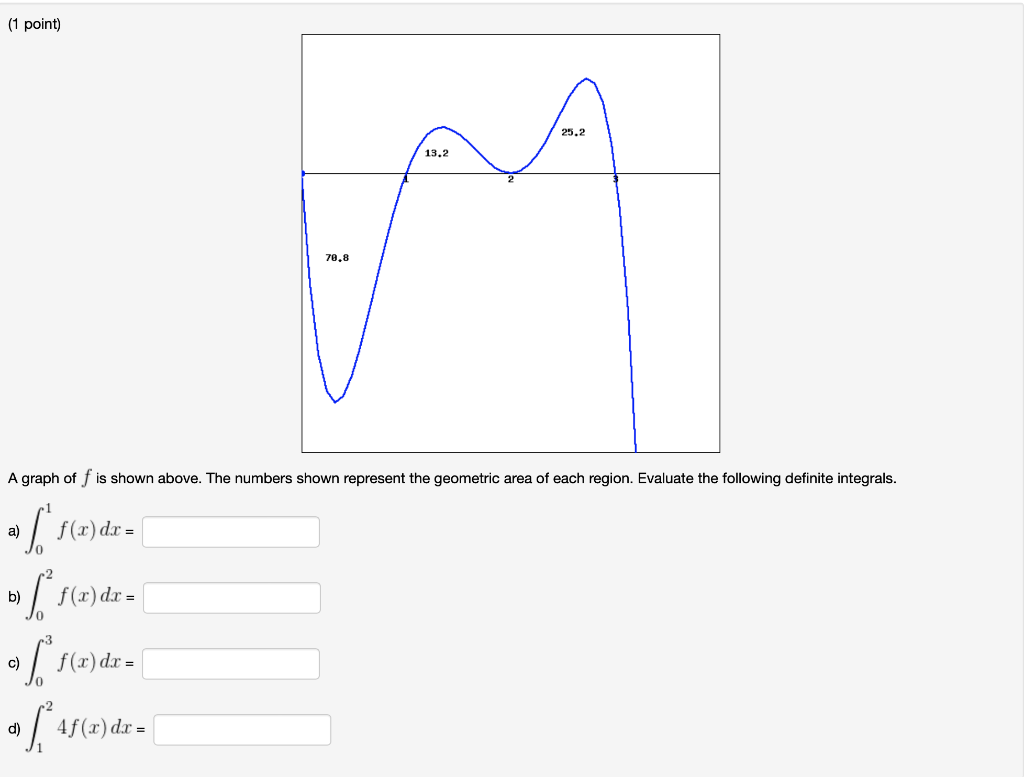
Task: Select the area label 70.8 on the graph
Action: point(337,256)
